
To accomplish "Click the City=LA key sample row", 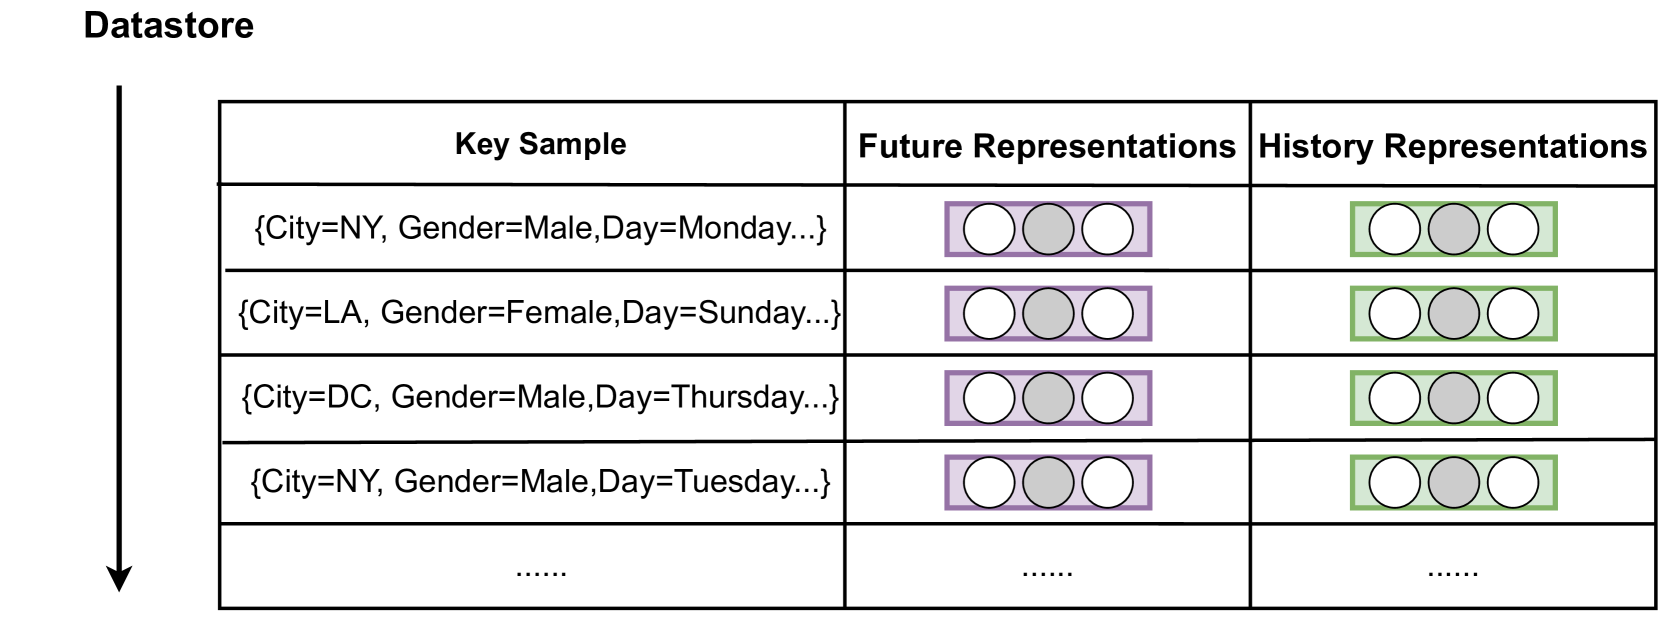I will click(539, 313).
